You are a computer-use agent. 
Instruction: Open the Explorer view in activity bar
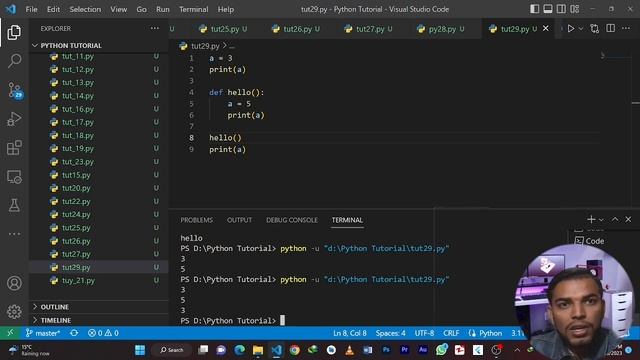14,32
